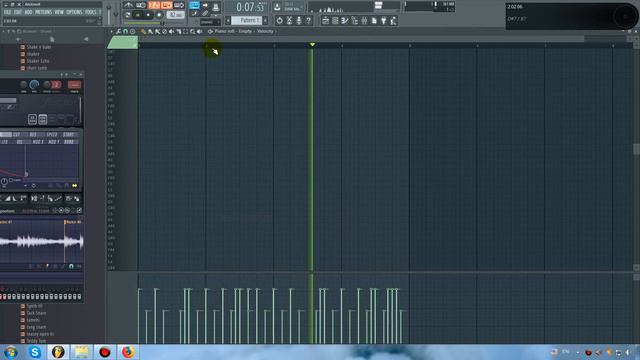Select 'tang snare' in browser
Image resolution: width=640 pixels, height=360 pixels.
[x=36, y=327]
